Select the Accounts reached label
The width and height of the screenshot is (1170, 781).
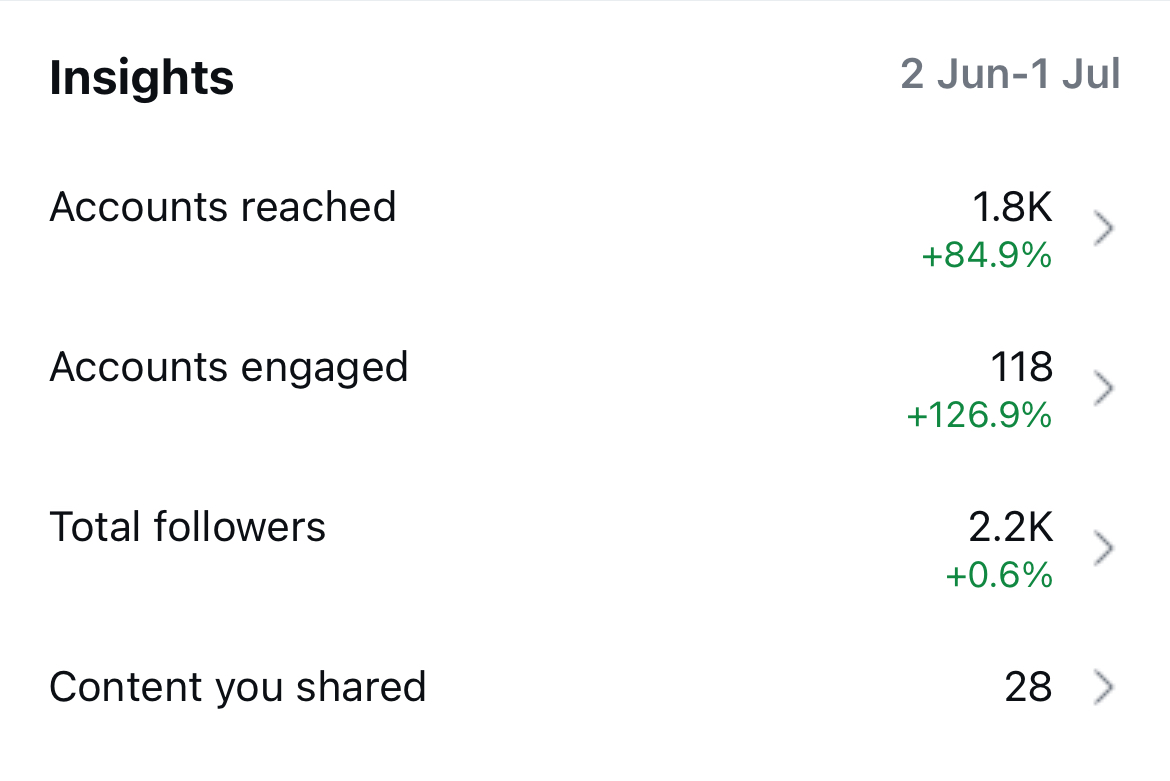pyautogui.click(x=223, y=208)
